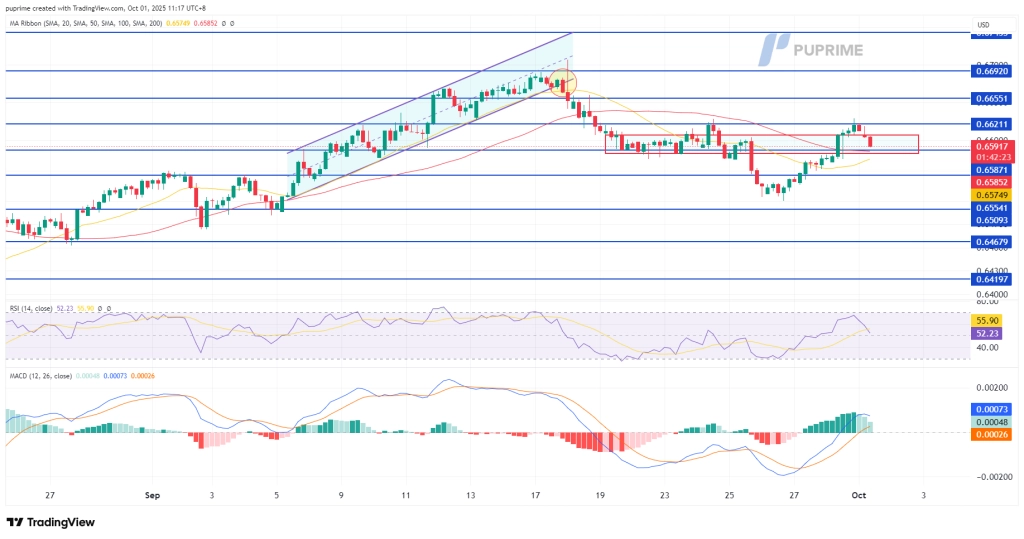Click the Sep label on the time axis

click(x=152, y=495)
